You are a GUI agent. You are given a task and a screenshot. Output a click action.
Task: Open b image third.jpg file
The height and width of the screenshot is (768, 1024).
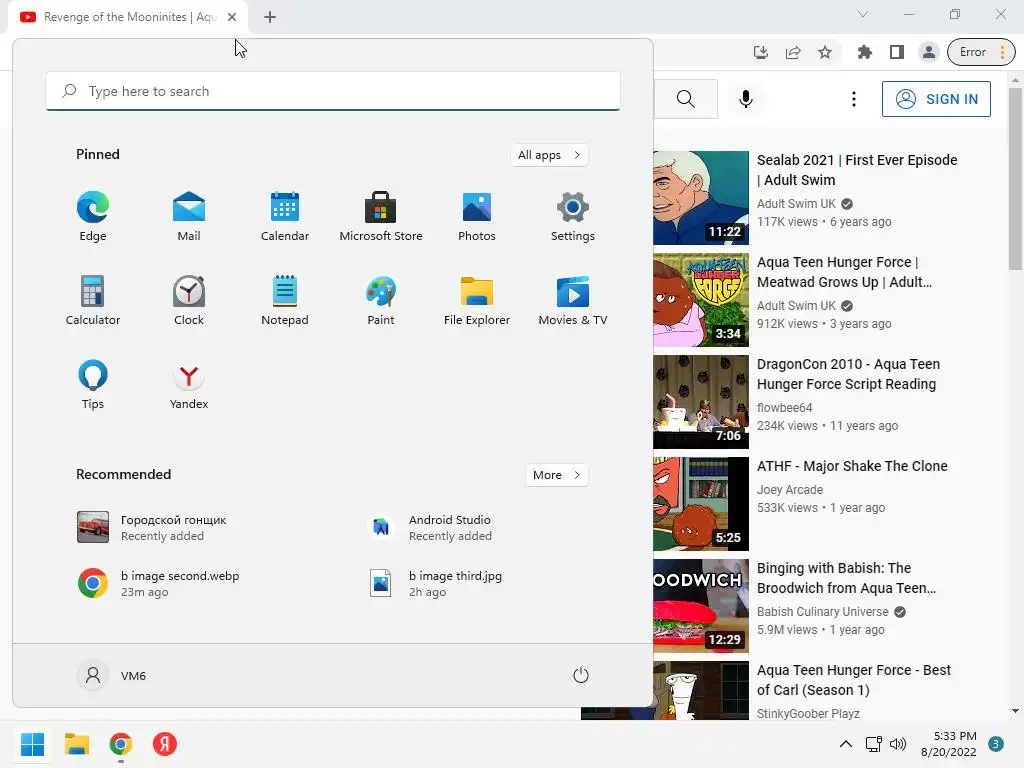(x=436, y=584)
